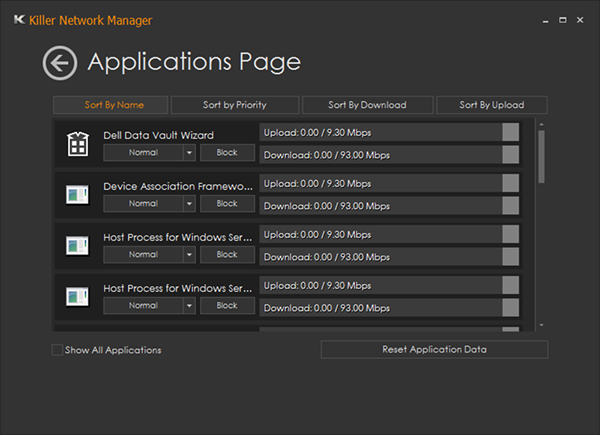Click download limit handle for Dell Data Vault Wizard
Image resolution: width=600 pixels, height=435 pixels.
coord(510,155)
